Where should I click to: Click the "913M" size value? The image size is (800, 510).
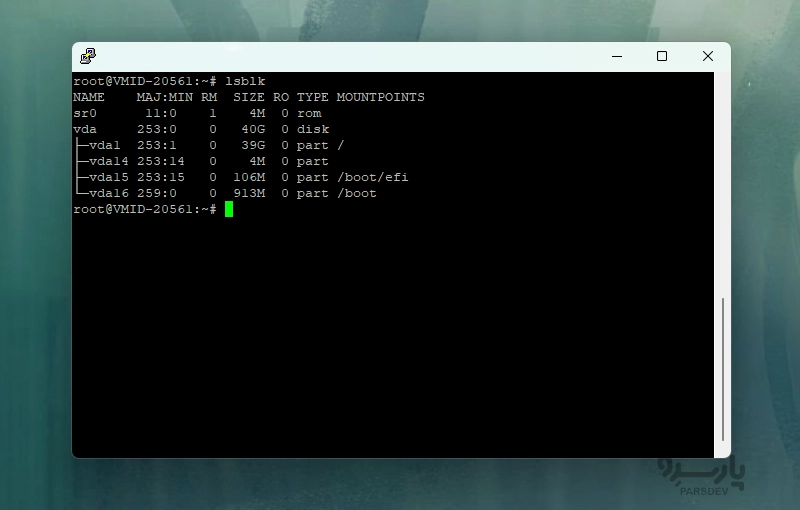click(249, 193)
